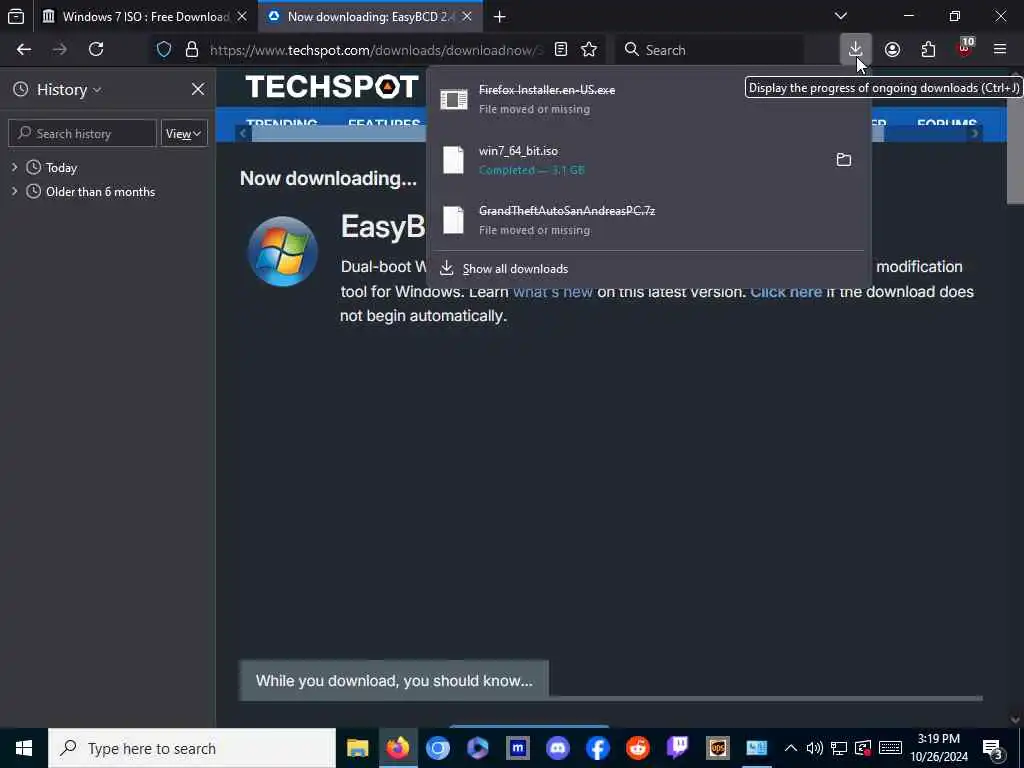Close the History sidebar

click(x=198, y=89)
